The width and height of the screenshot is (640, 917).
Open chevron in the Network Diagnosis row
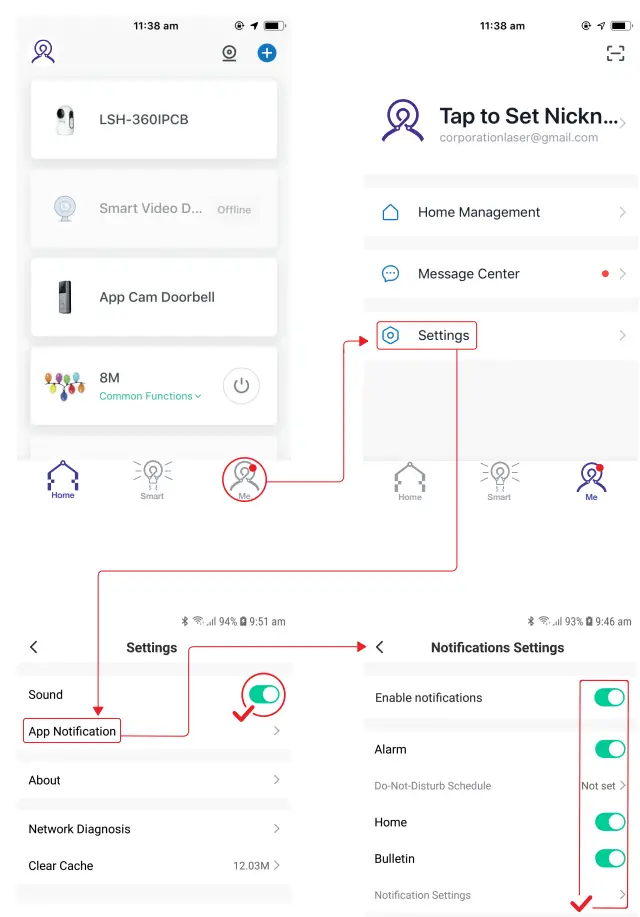point(277,829)
